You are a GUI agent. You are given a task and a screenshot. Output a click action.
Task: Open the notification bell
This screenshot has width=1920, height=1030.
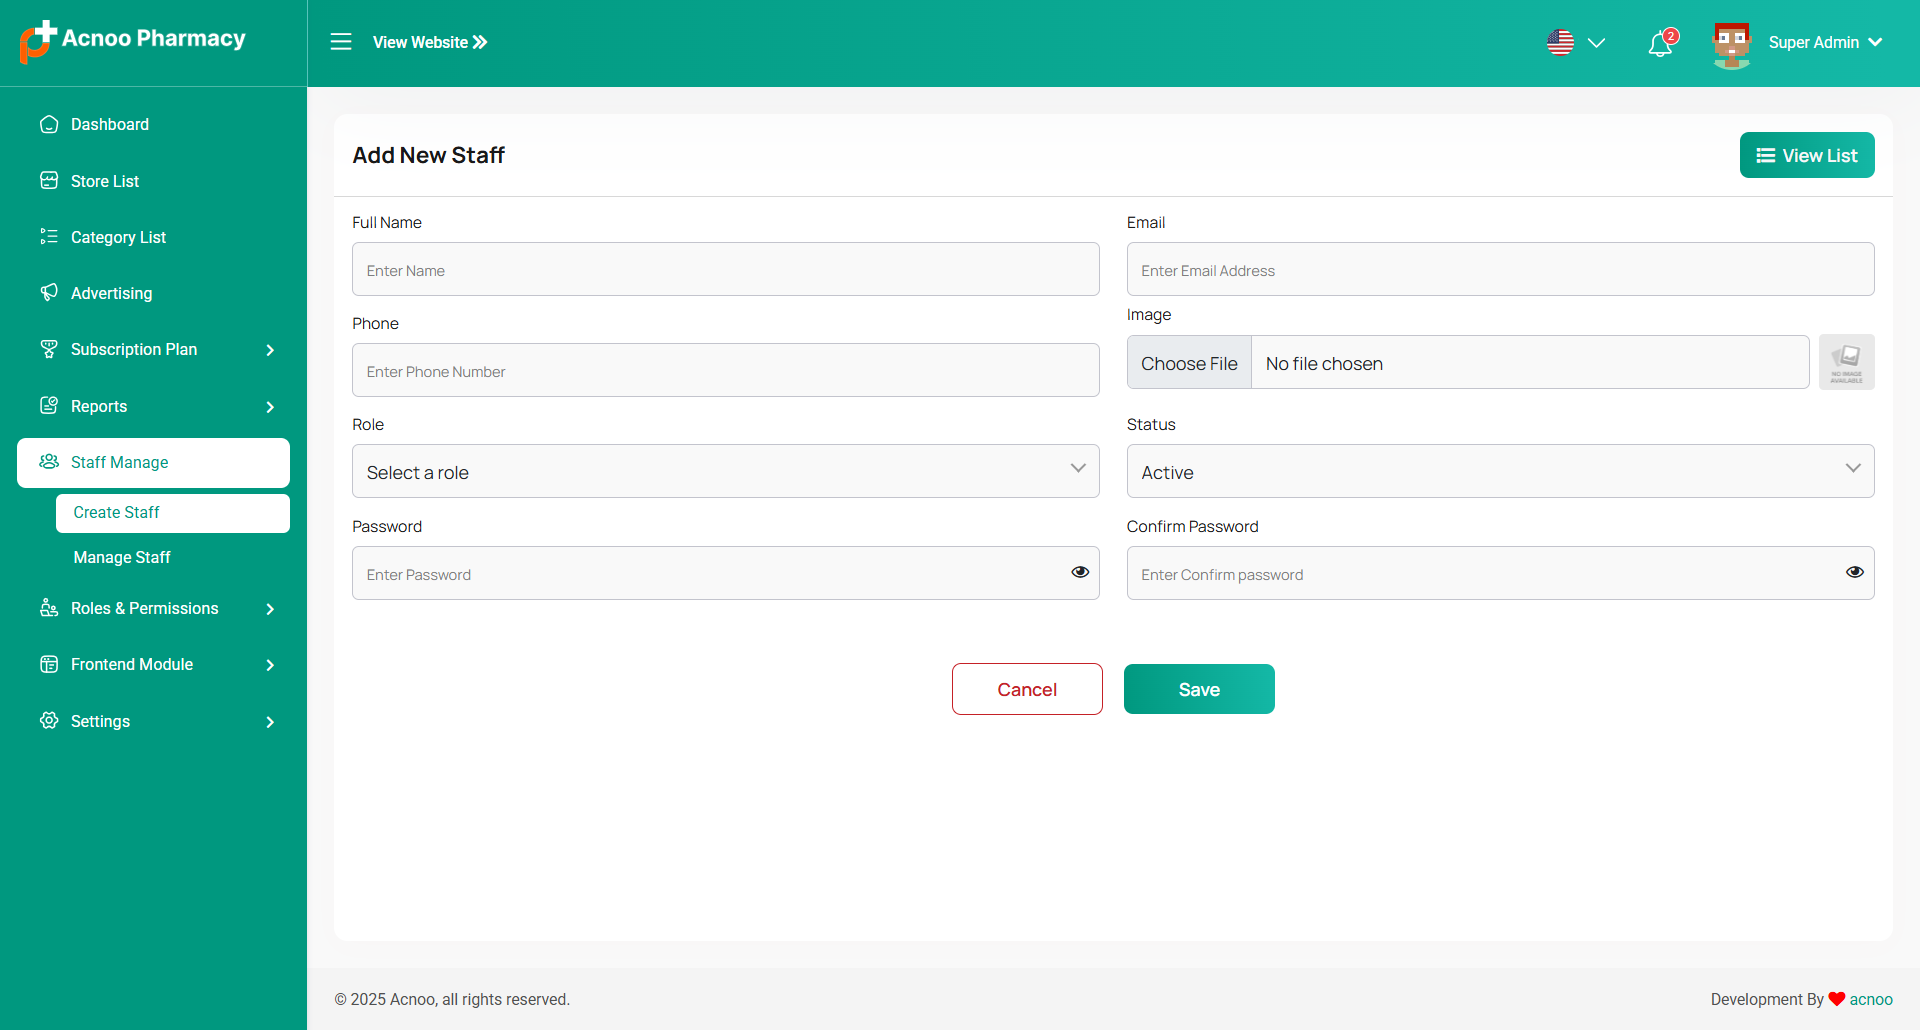pyautogui.click(x=1660, y=44)
